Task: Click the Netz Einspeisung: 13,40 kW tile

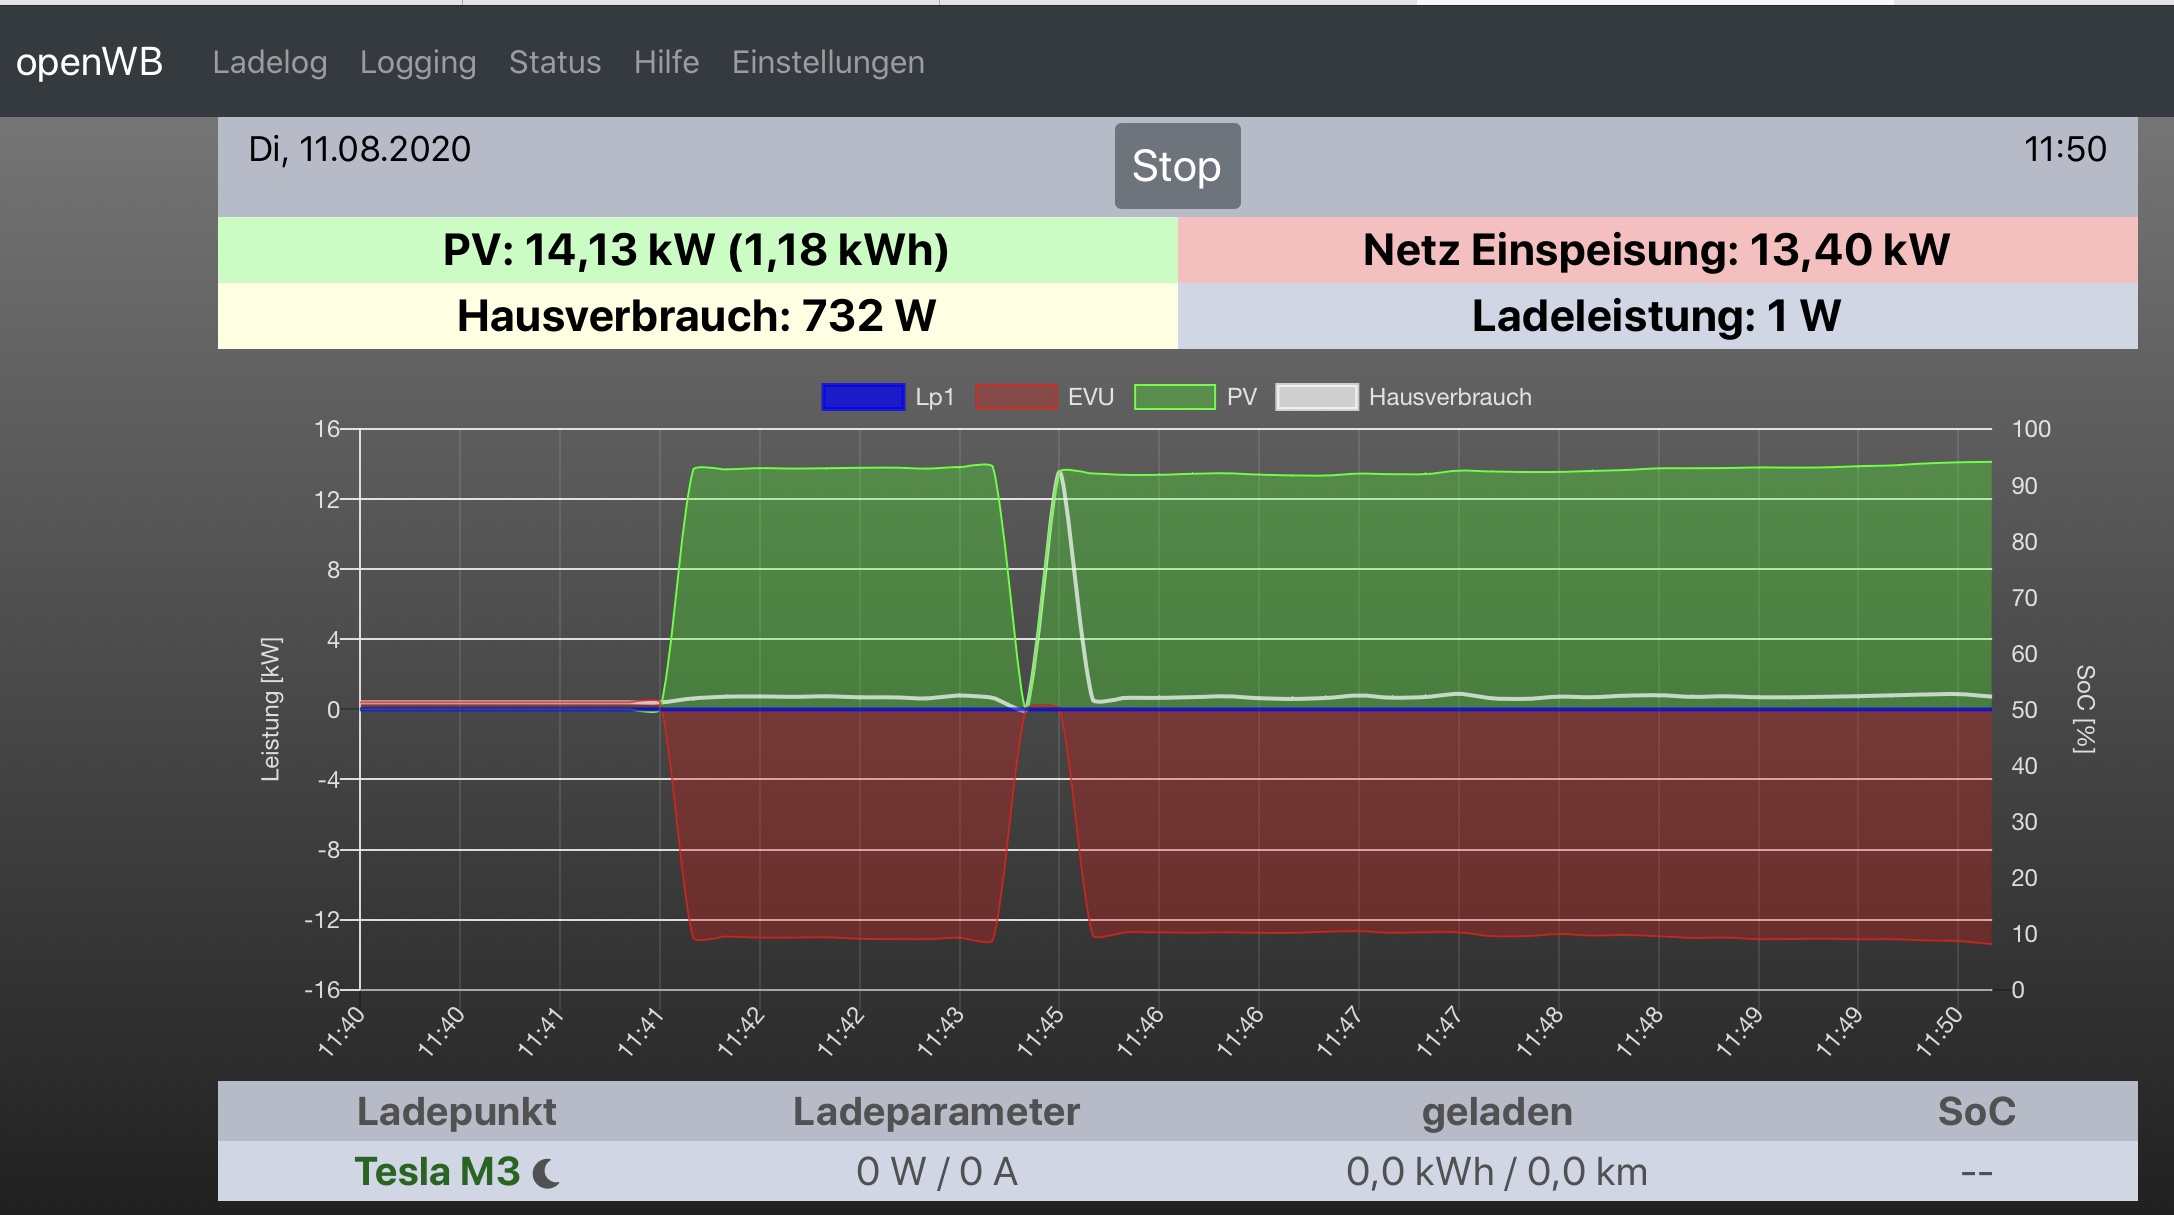Action: coord(1657,250)
